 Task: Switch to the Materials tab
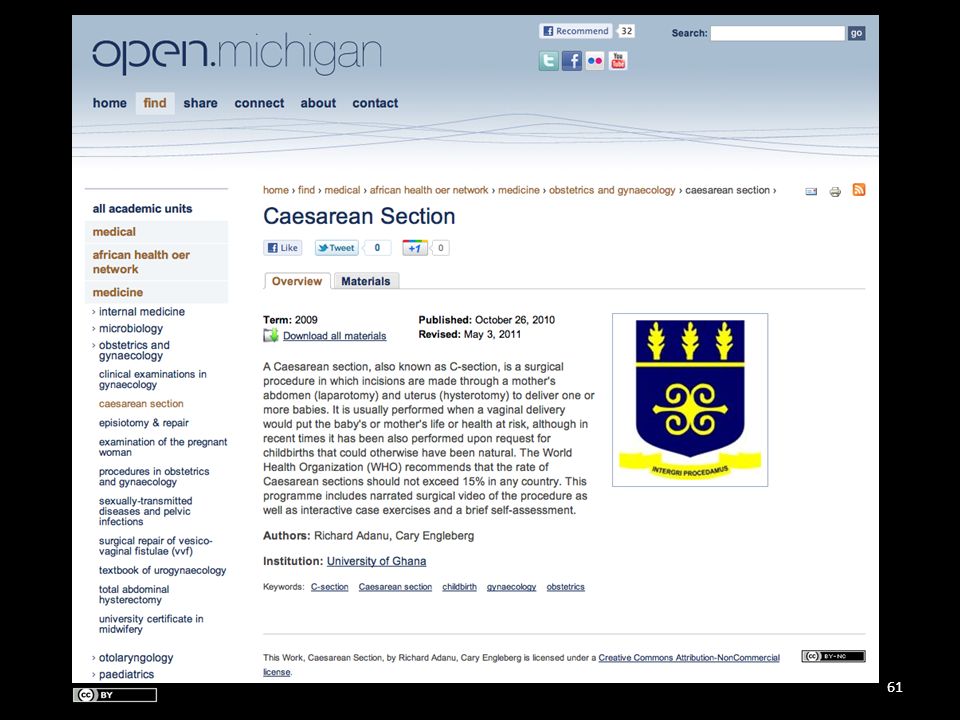click(366, 281)
